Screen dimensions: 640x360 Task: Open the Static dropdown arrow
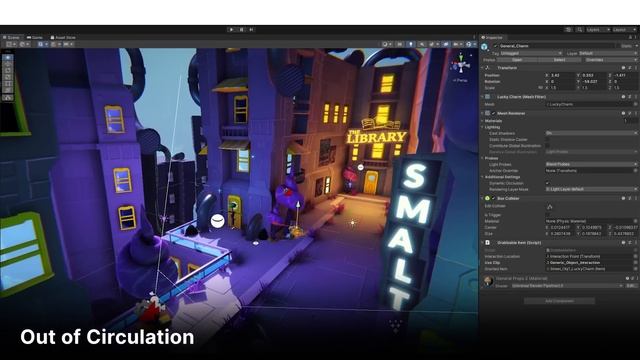636,46
